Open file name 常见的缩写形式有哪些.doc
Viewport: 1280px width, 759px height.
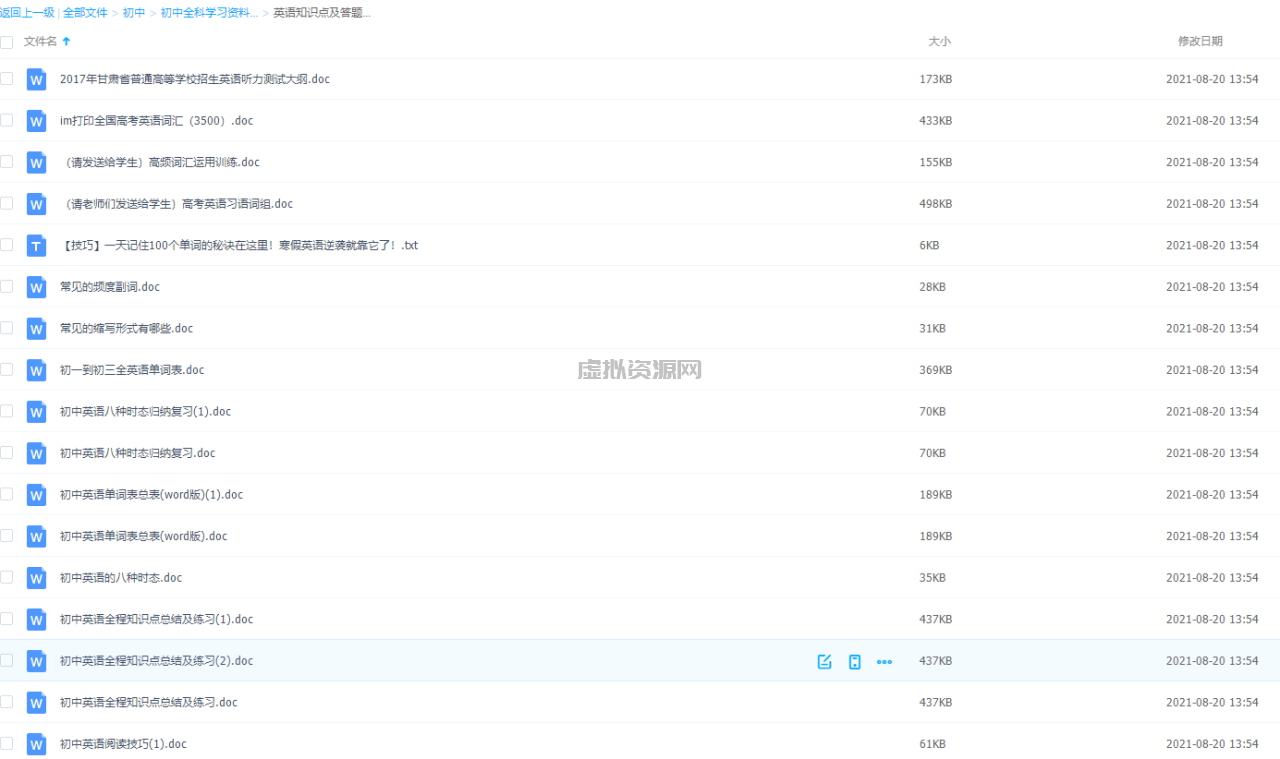126,328
